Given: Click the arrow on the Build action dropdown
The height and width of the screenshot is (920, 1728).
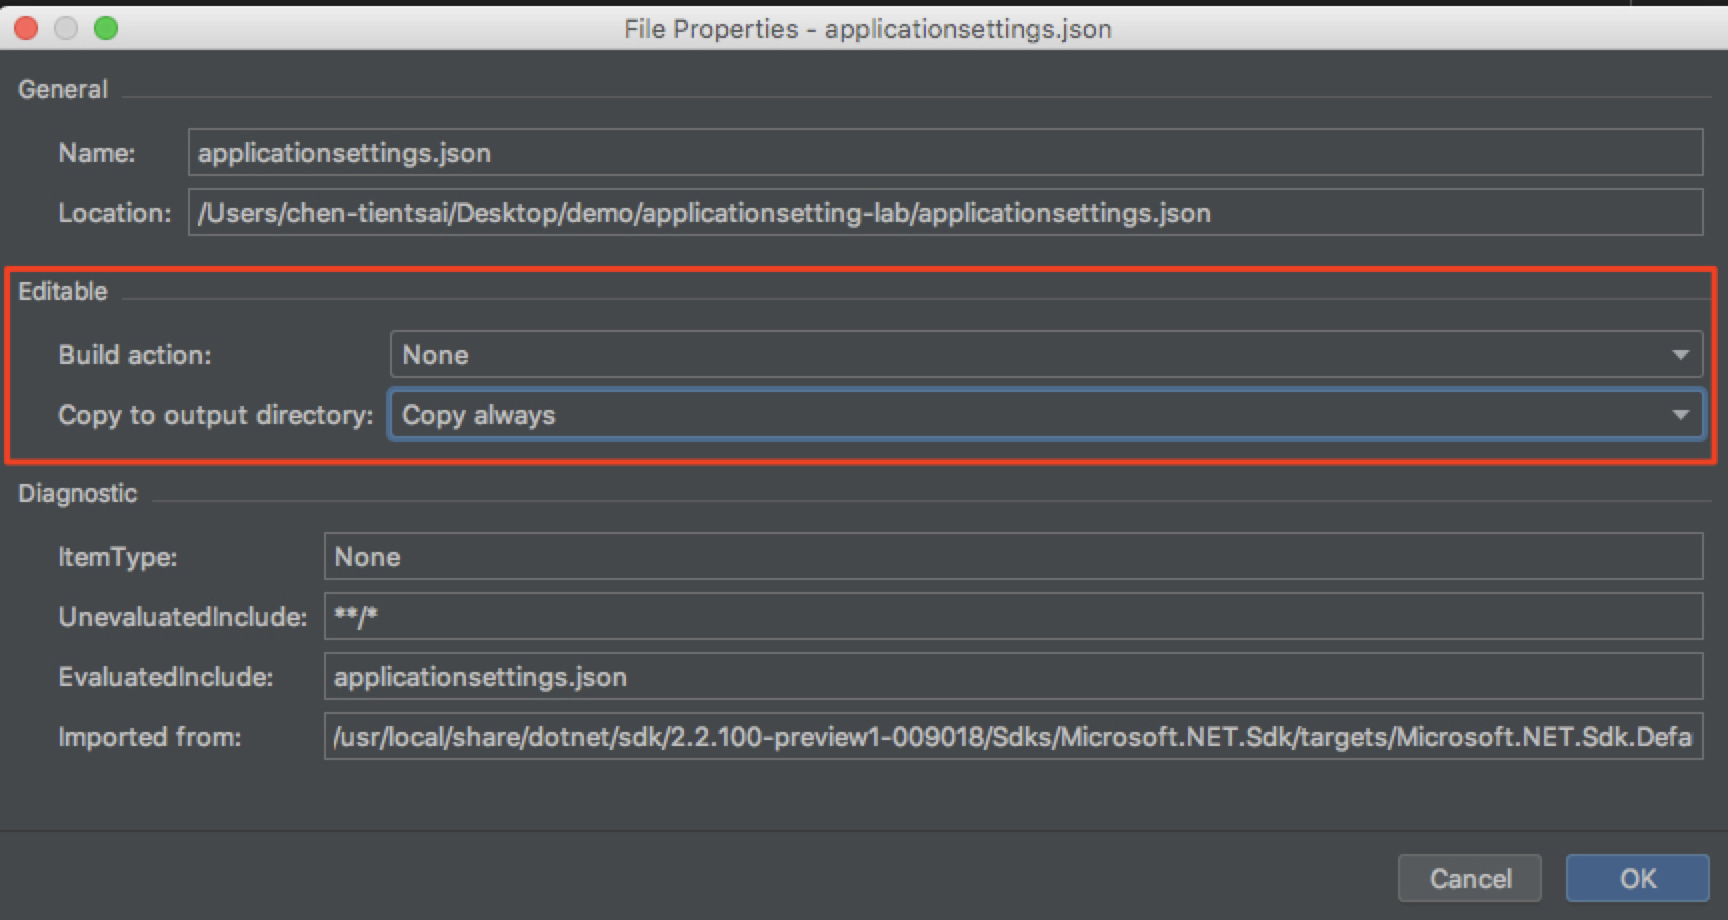Looking at the screenshot, I should click(x=1680, y=355).
